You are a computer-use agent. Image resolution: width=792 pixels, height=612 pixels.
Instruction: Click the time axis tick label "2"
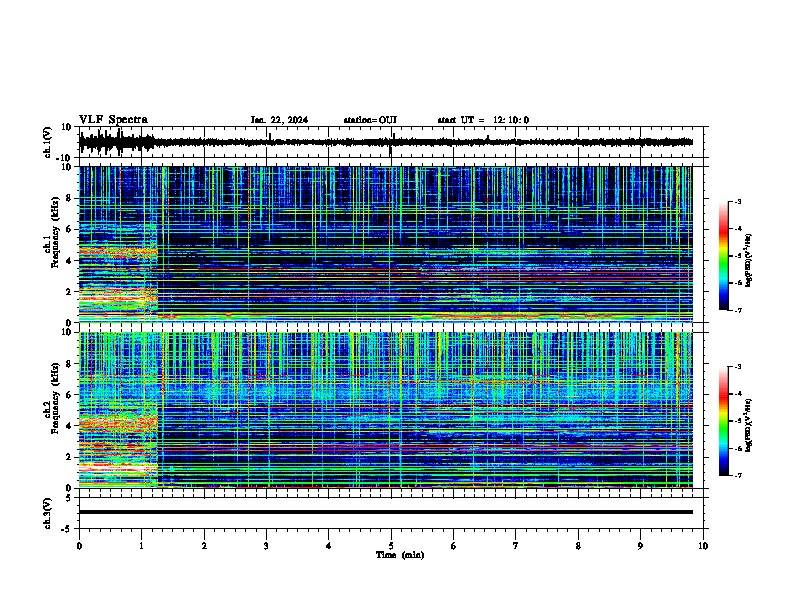204,546
